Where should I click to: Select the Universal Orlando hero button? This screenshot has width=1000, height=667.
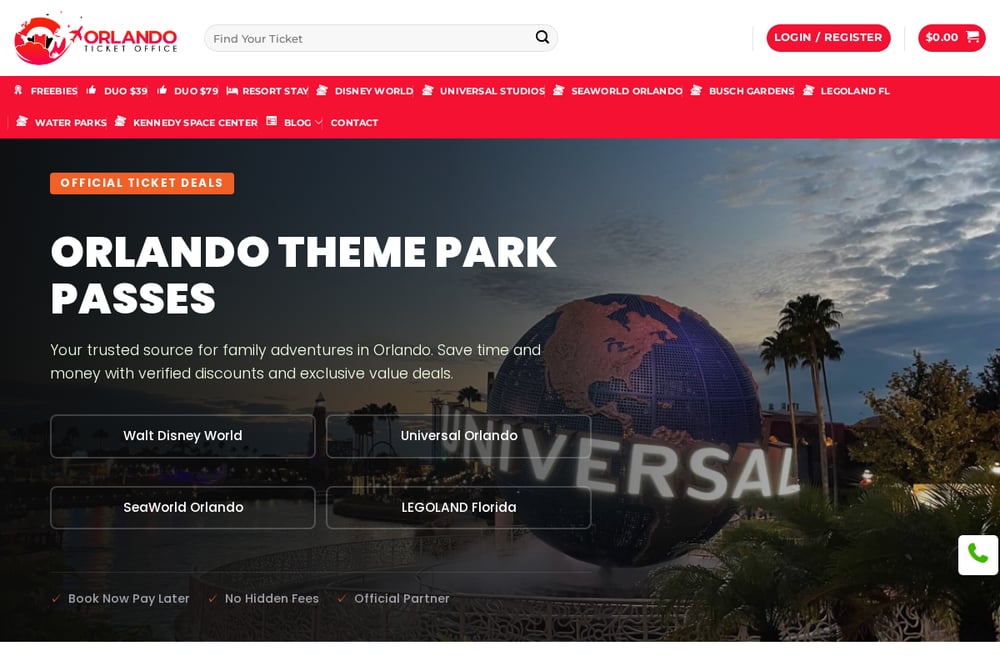[x=459, y=436]
